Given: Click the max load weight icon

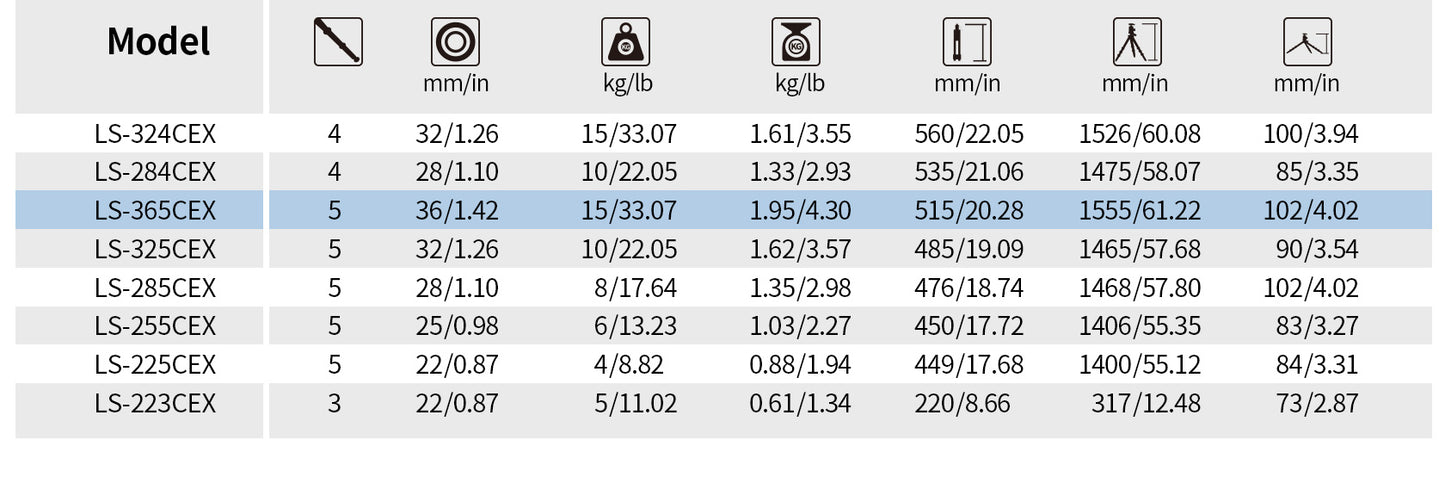Looking at the screenshot, I should [x=626, y=42].
